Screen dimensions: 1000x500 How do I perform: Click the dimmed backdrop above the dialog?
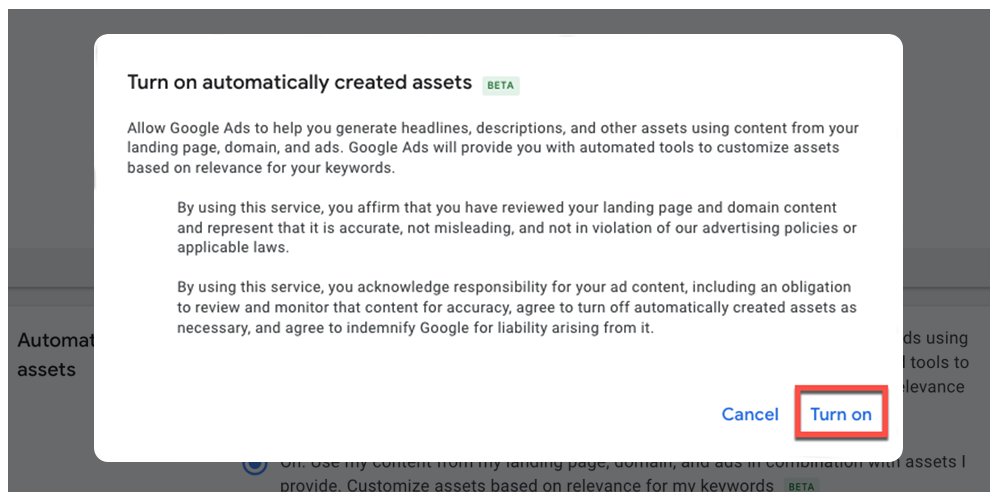click(x=500, y=20)
